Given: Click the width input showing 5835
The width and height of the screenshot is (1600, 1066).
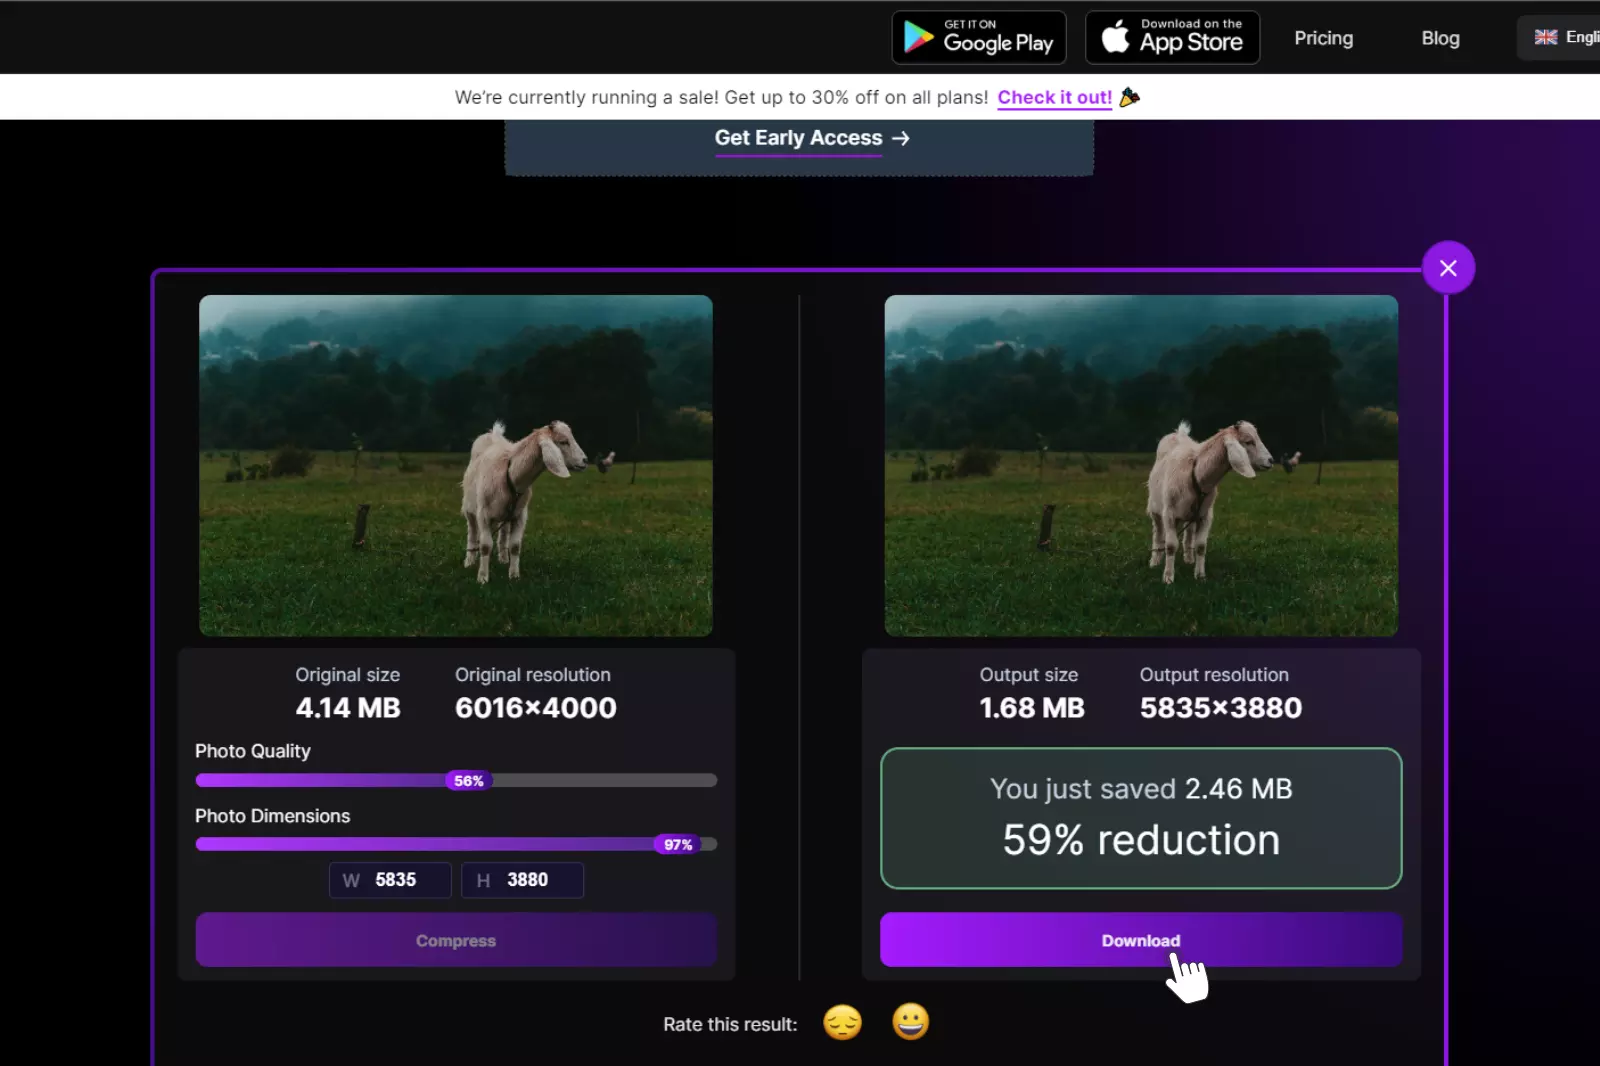Looking at the screenshot, I should 389,880.
